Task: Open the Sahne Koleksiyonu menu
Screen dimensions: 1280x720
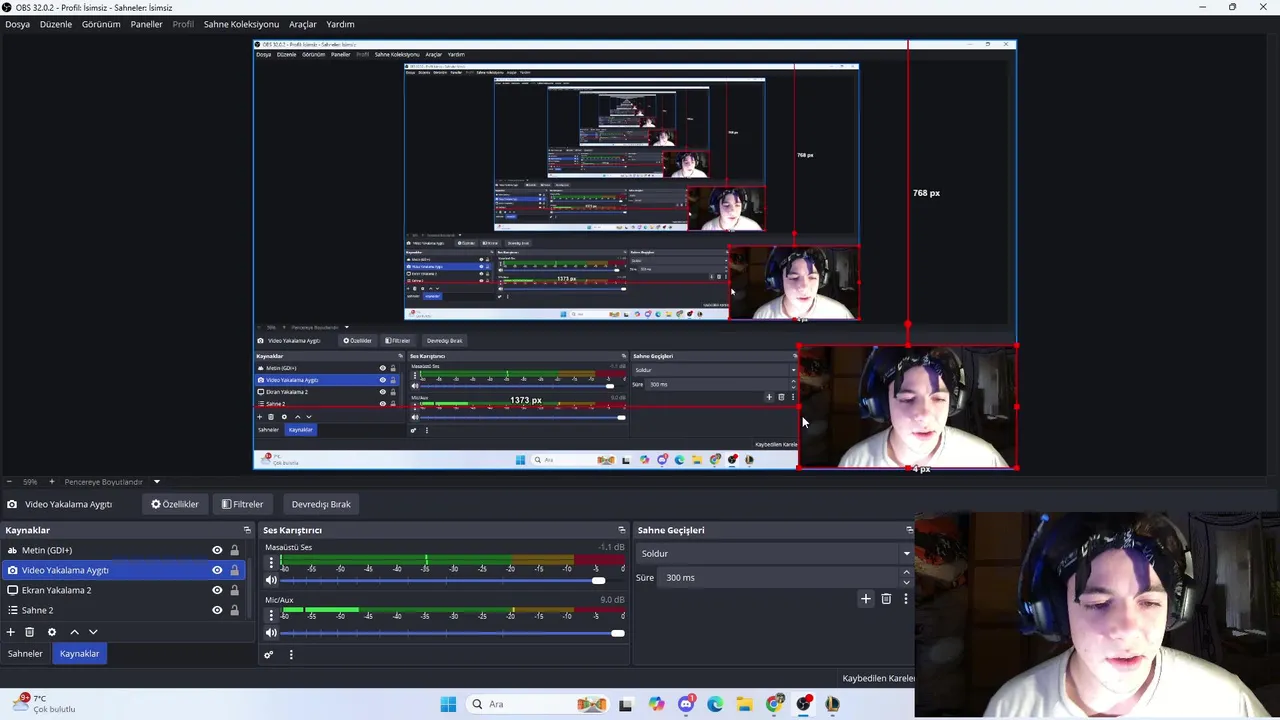Action: tap(241, 24)
